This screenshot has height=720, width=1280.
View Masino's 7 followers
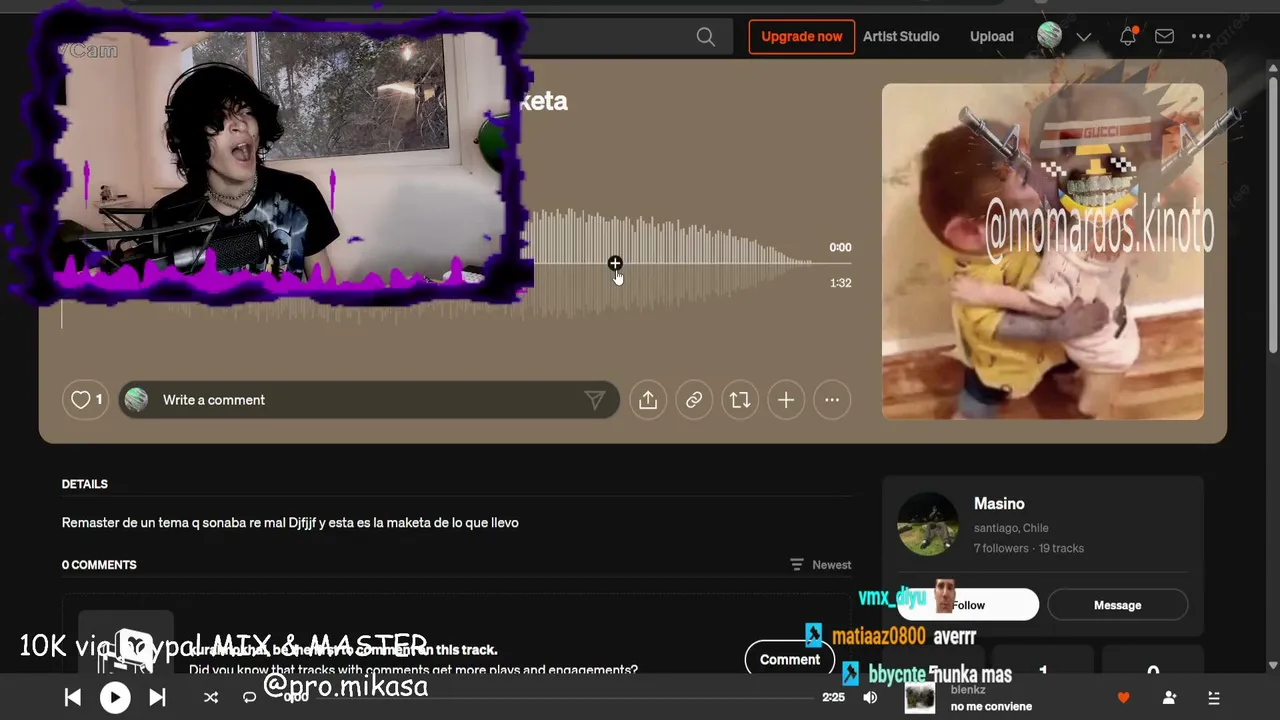1001,548
